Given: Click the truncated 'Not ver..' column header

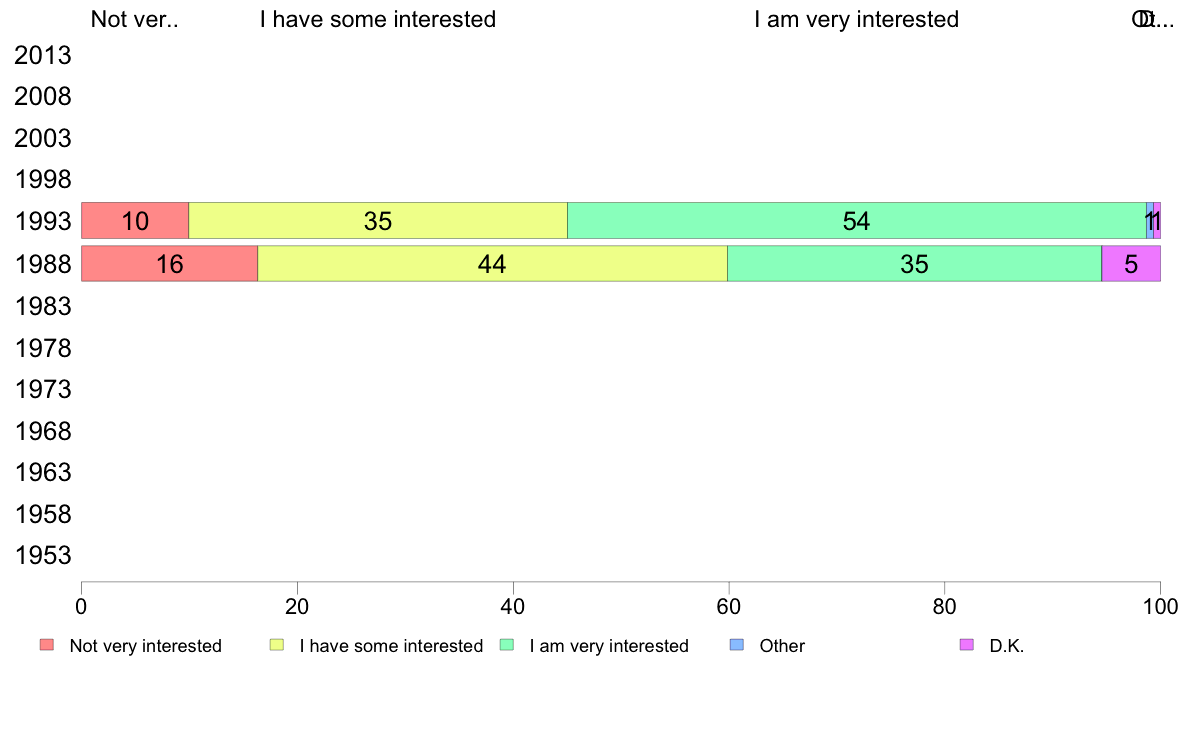Looking at the screenshot, I should (x=135, y=19).
